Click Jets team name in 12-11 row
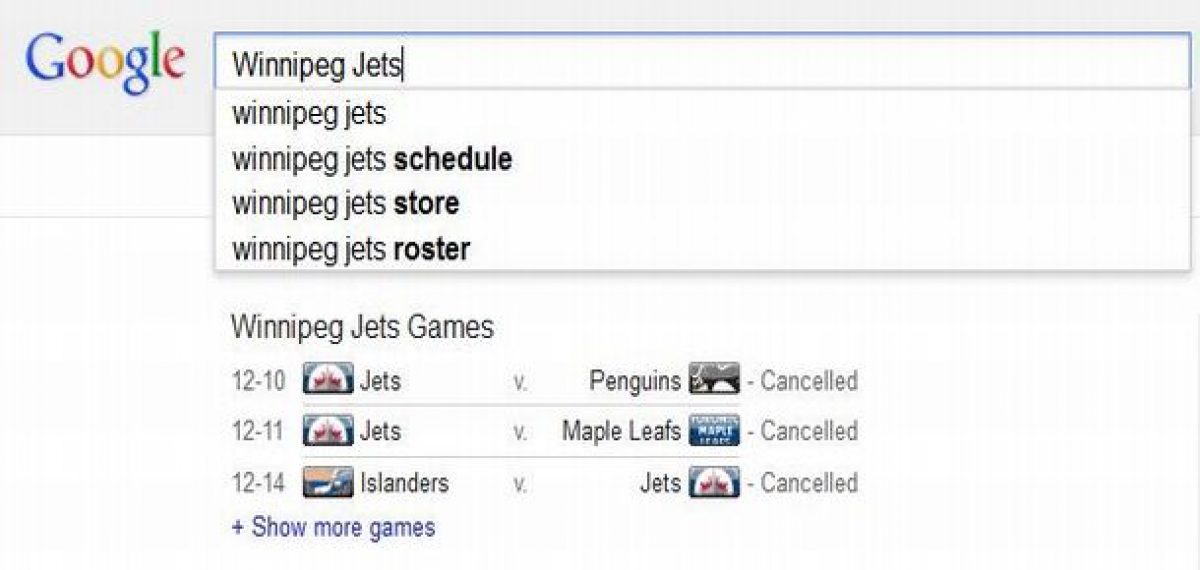 pyautogui.click(x=380, y=431)
